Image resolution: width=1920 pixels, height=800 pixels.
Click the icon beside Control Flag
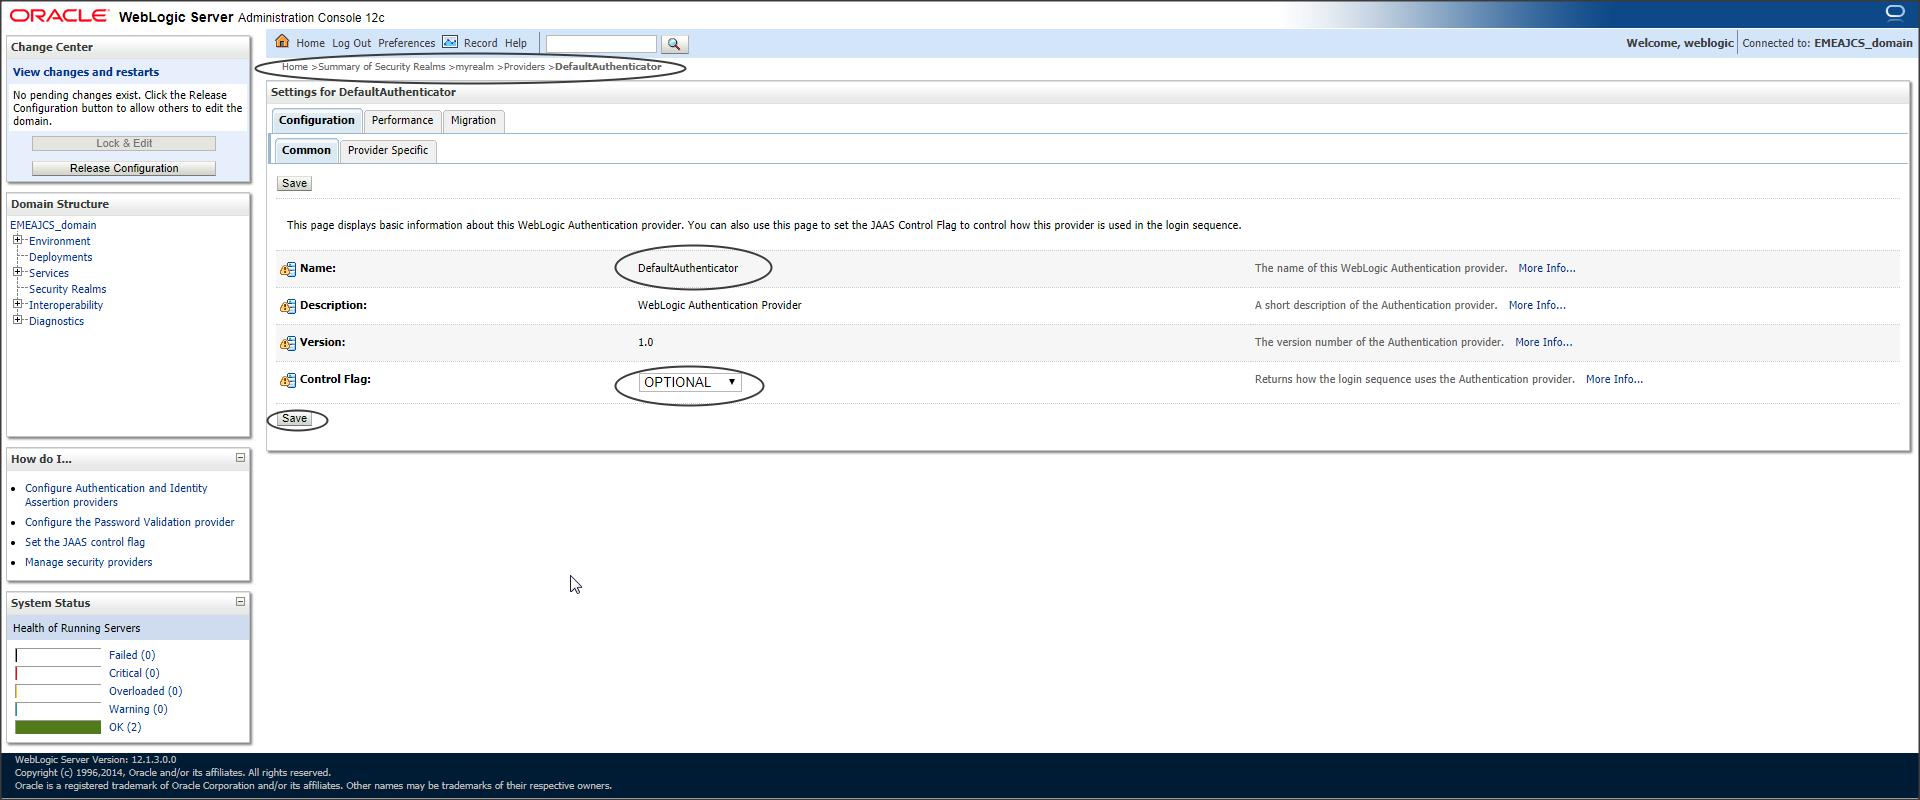pyautogui.click(x=288, y=380)
